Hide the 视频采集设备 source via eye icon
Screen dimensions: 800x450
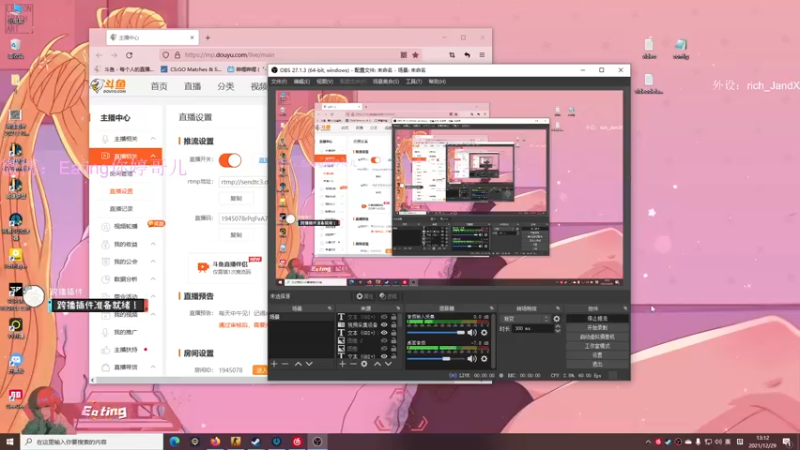(x=384, y=324)
